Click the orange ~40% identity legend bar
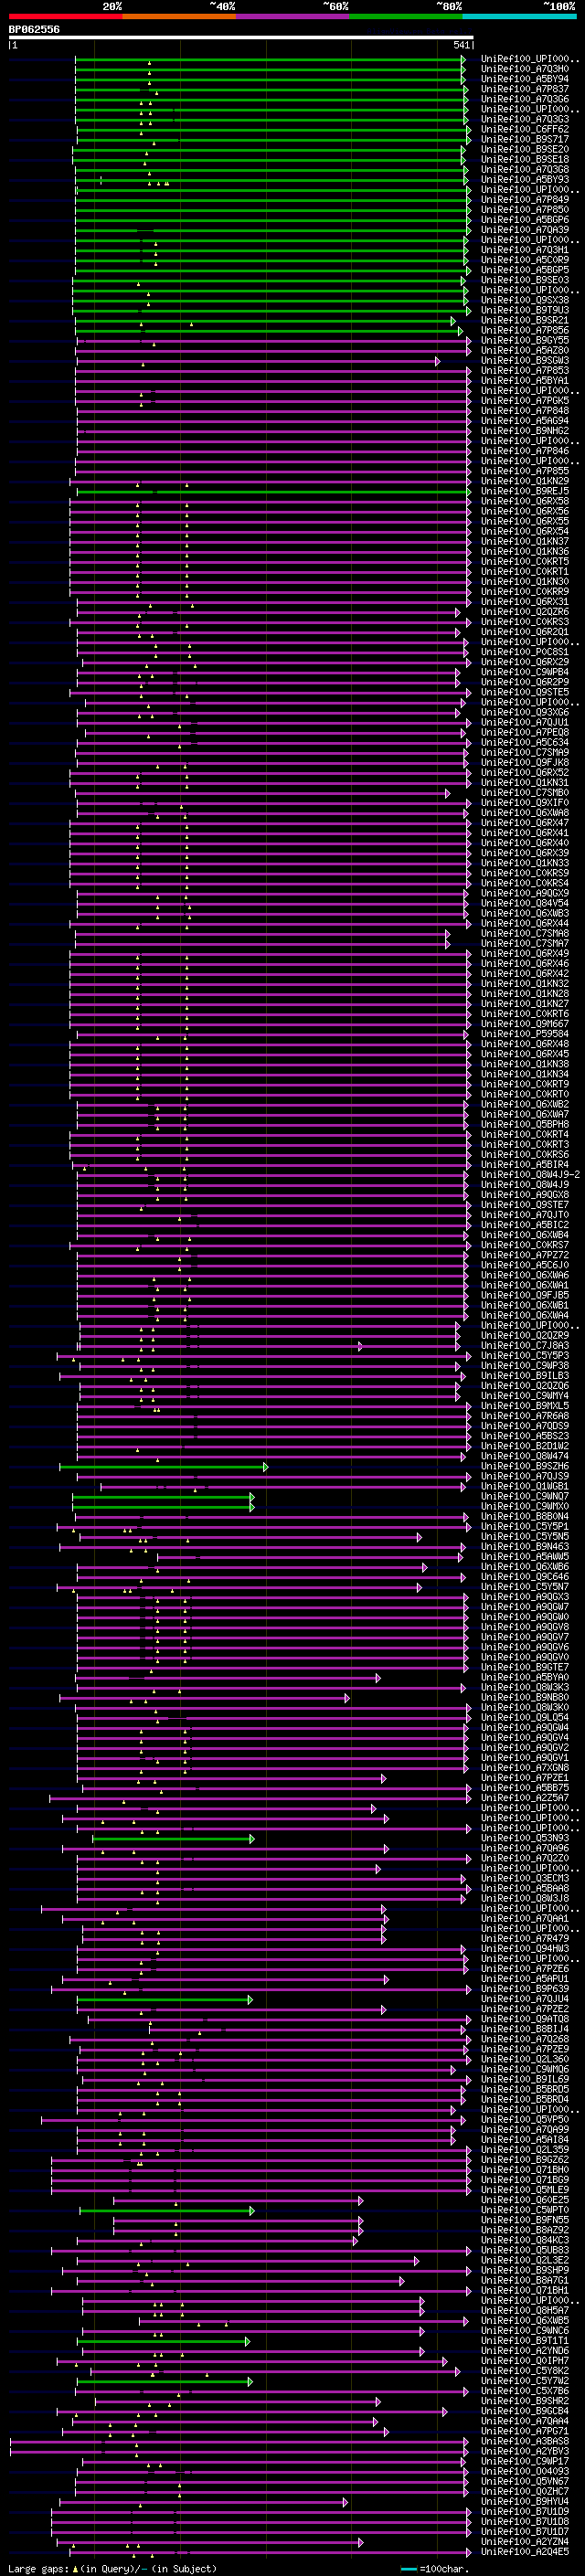The image size is (585, 2576). pyautogui.click(x=179, y=16)
